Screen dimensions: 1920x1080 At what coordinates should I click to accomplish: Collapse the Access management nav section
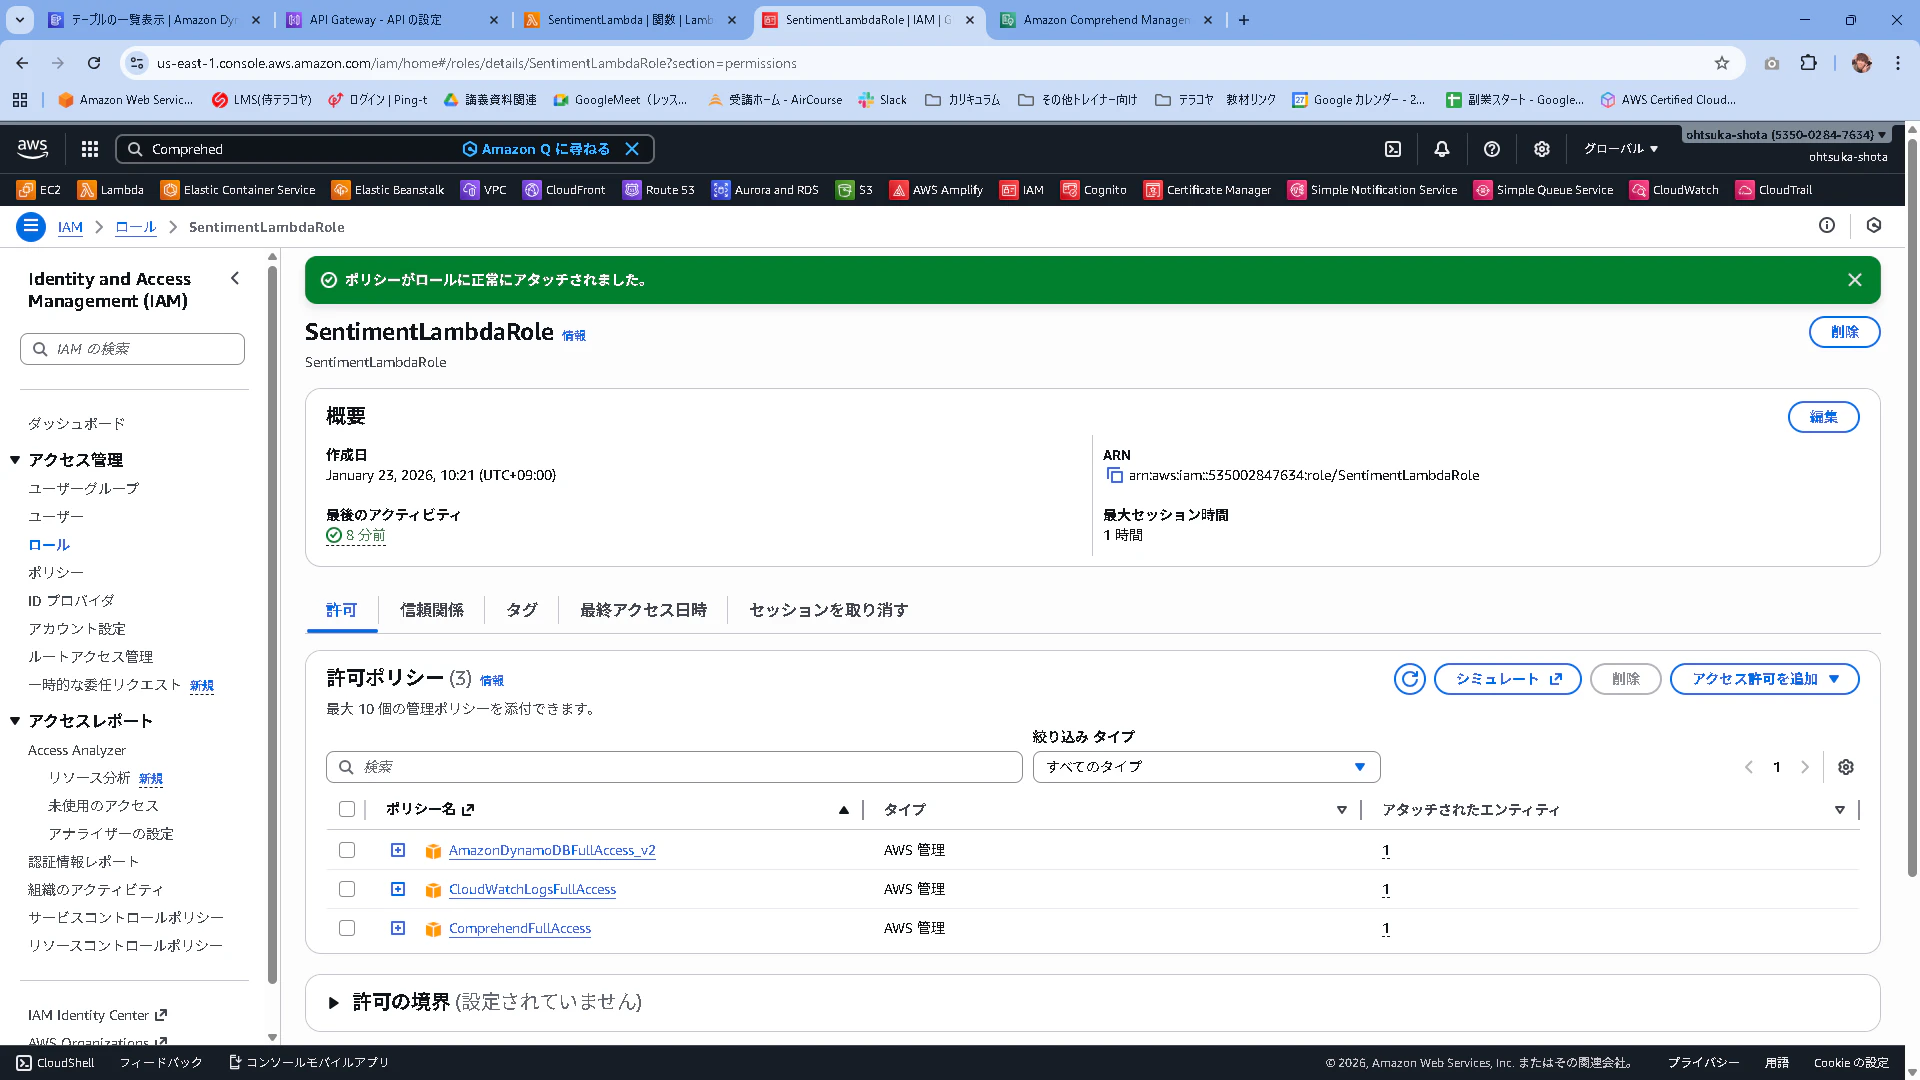(x=15, y=460)
